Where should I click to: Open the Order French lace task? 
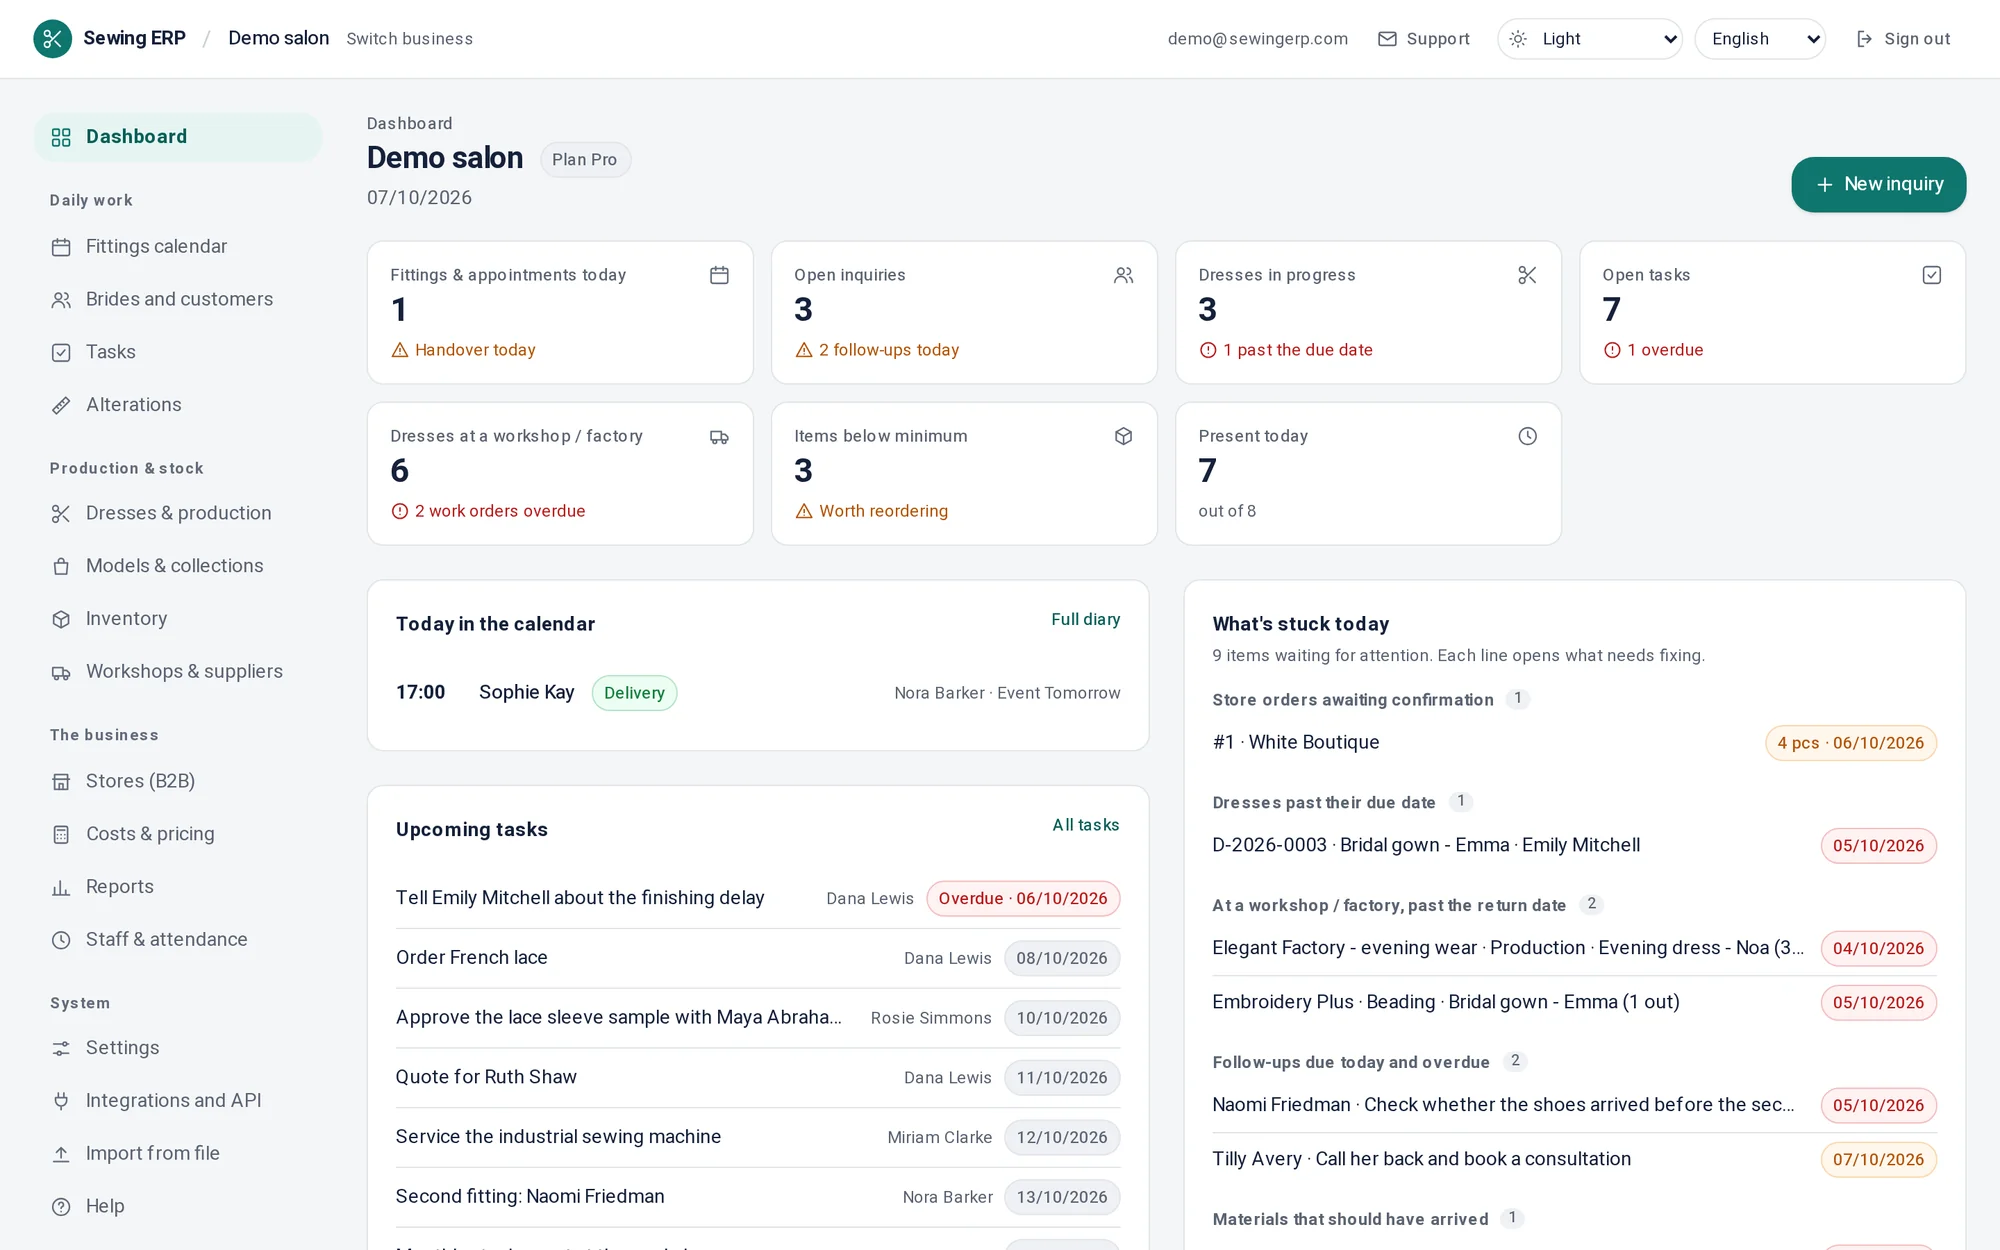tap(758, 958)
